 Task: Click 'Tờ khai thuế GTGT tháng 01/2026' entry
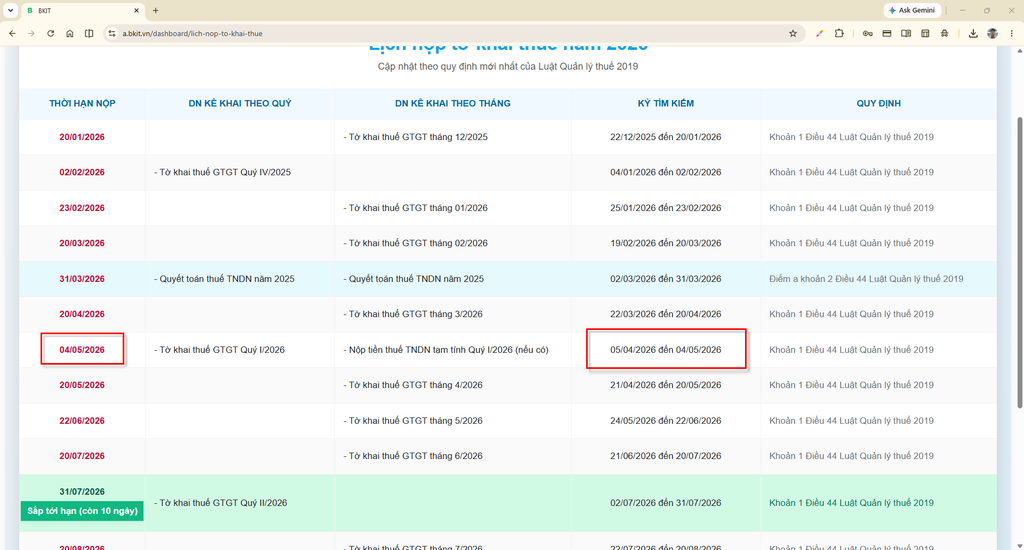point(415,208)
